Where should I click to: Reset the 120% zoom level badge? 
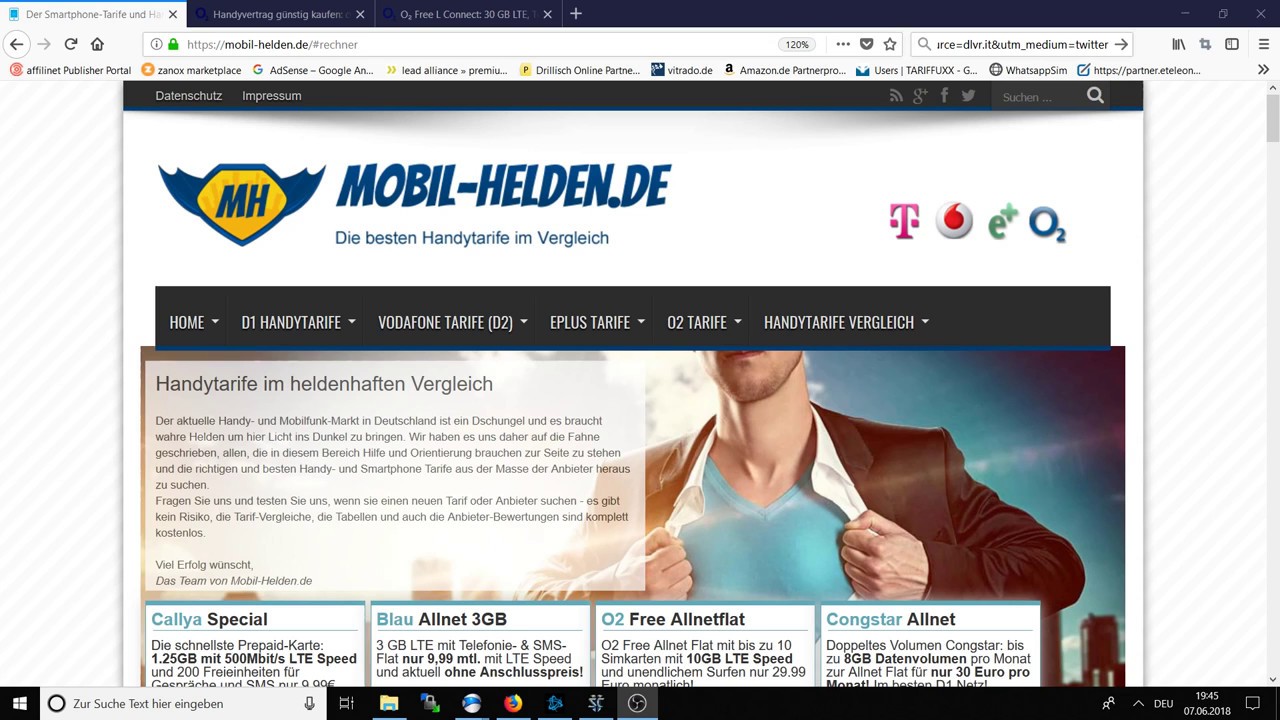pos(796,44)
